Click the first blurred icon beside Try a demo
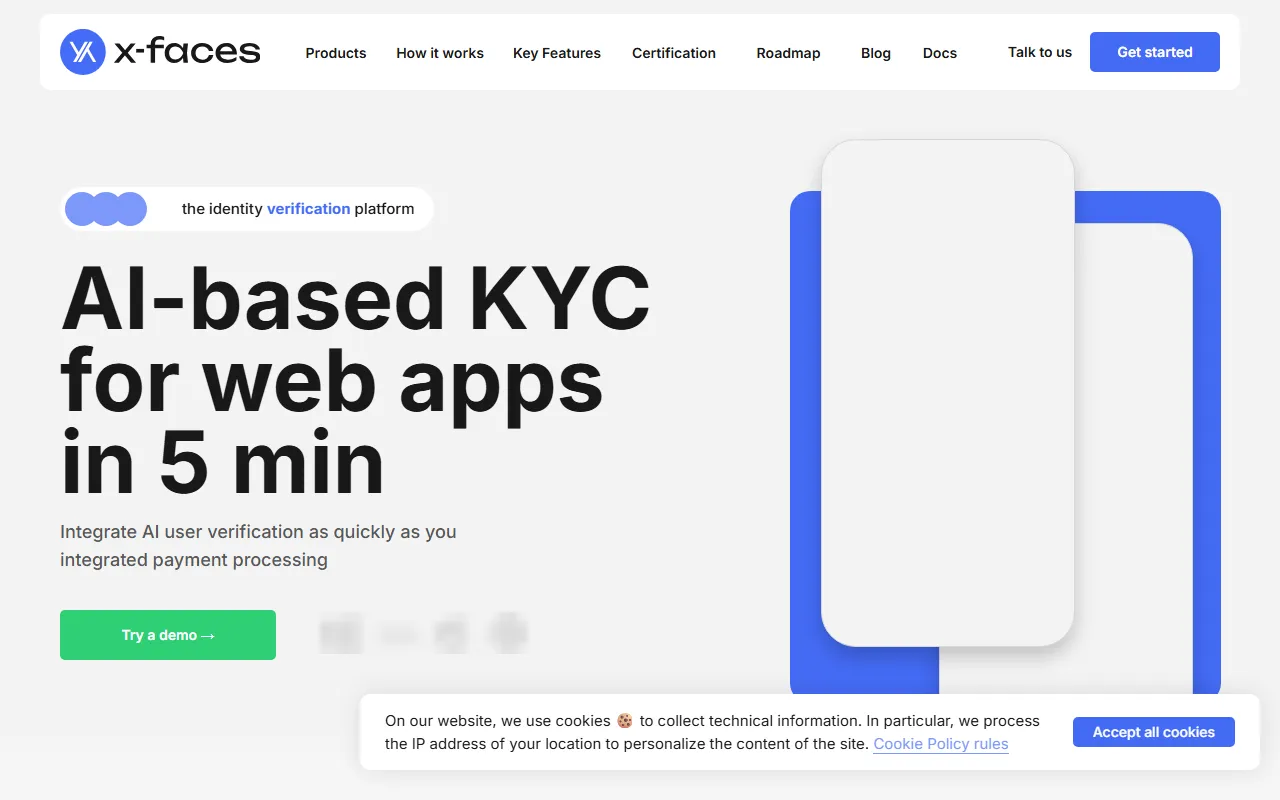Screen dimensions: 1280x800 coord(340,634)
